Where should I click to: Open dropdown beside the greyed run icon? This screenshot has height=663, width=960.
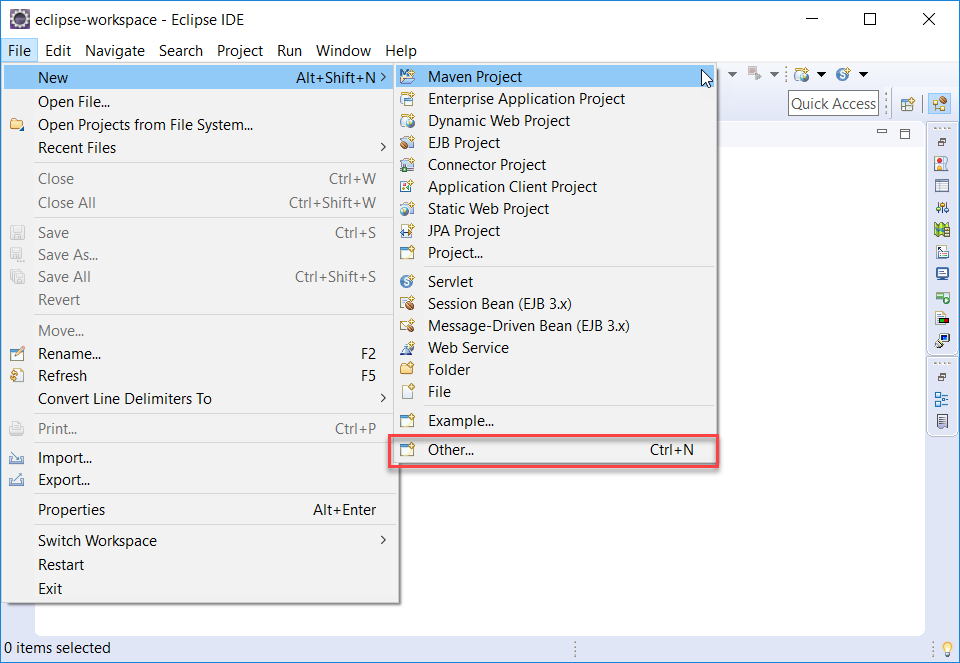click(774, 75)
